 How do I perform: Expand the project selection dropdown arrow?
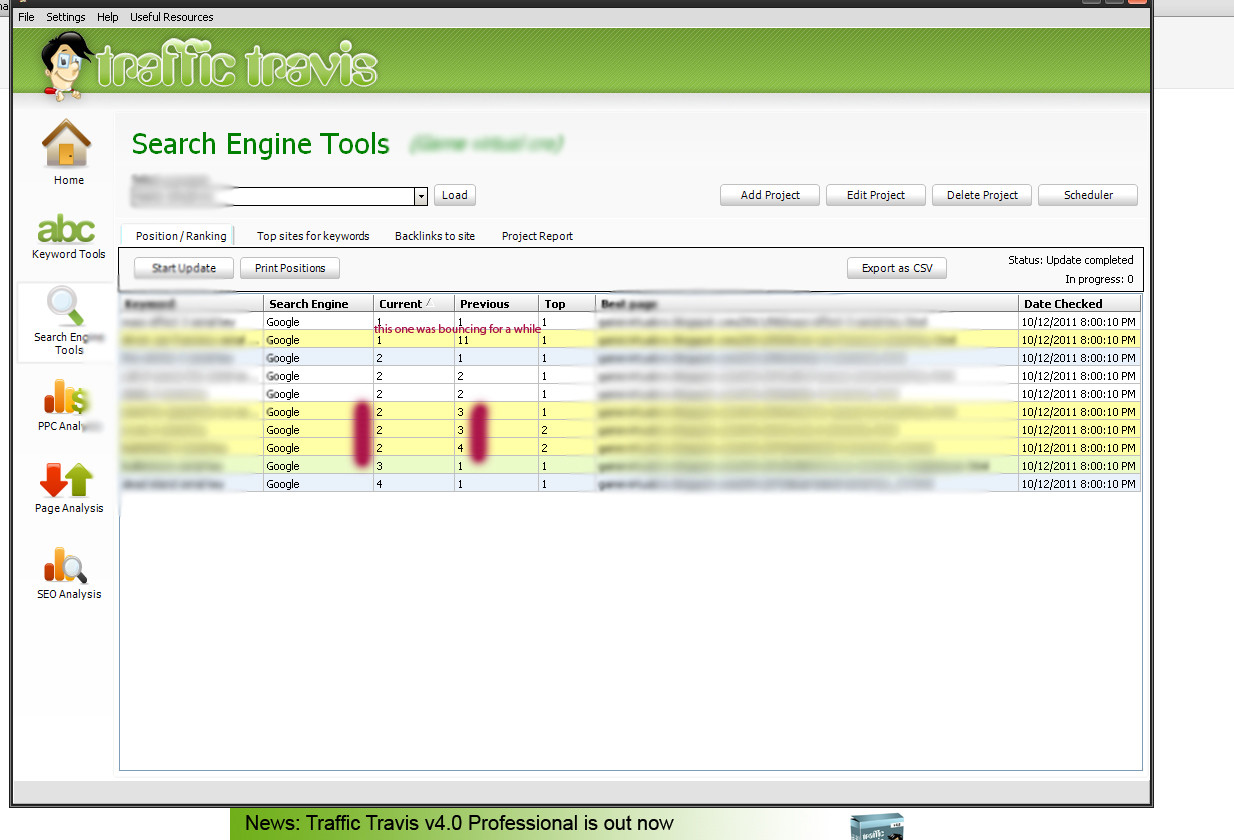pos(421,196)
